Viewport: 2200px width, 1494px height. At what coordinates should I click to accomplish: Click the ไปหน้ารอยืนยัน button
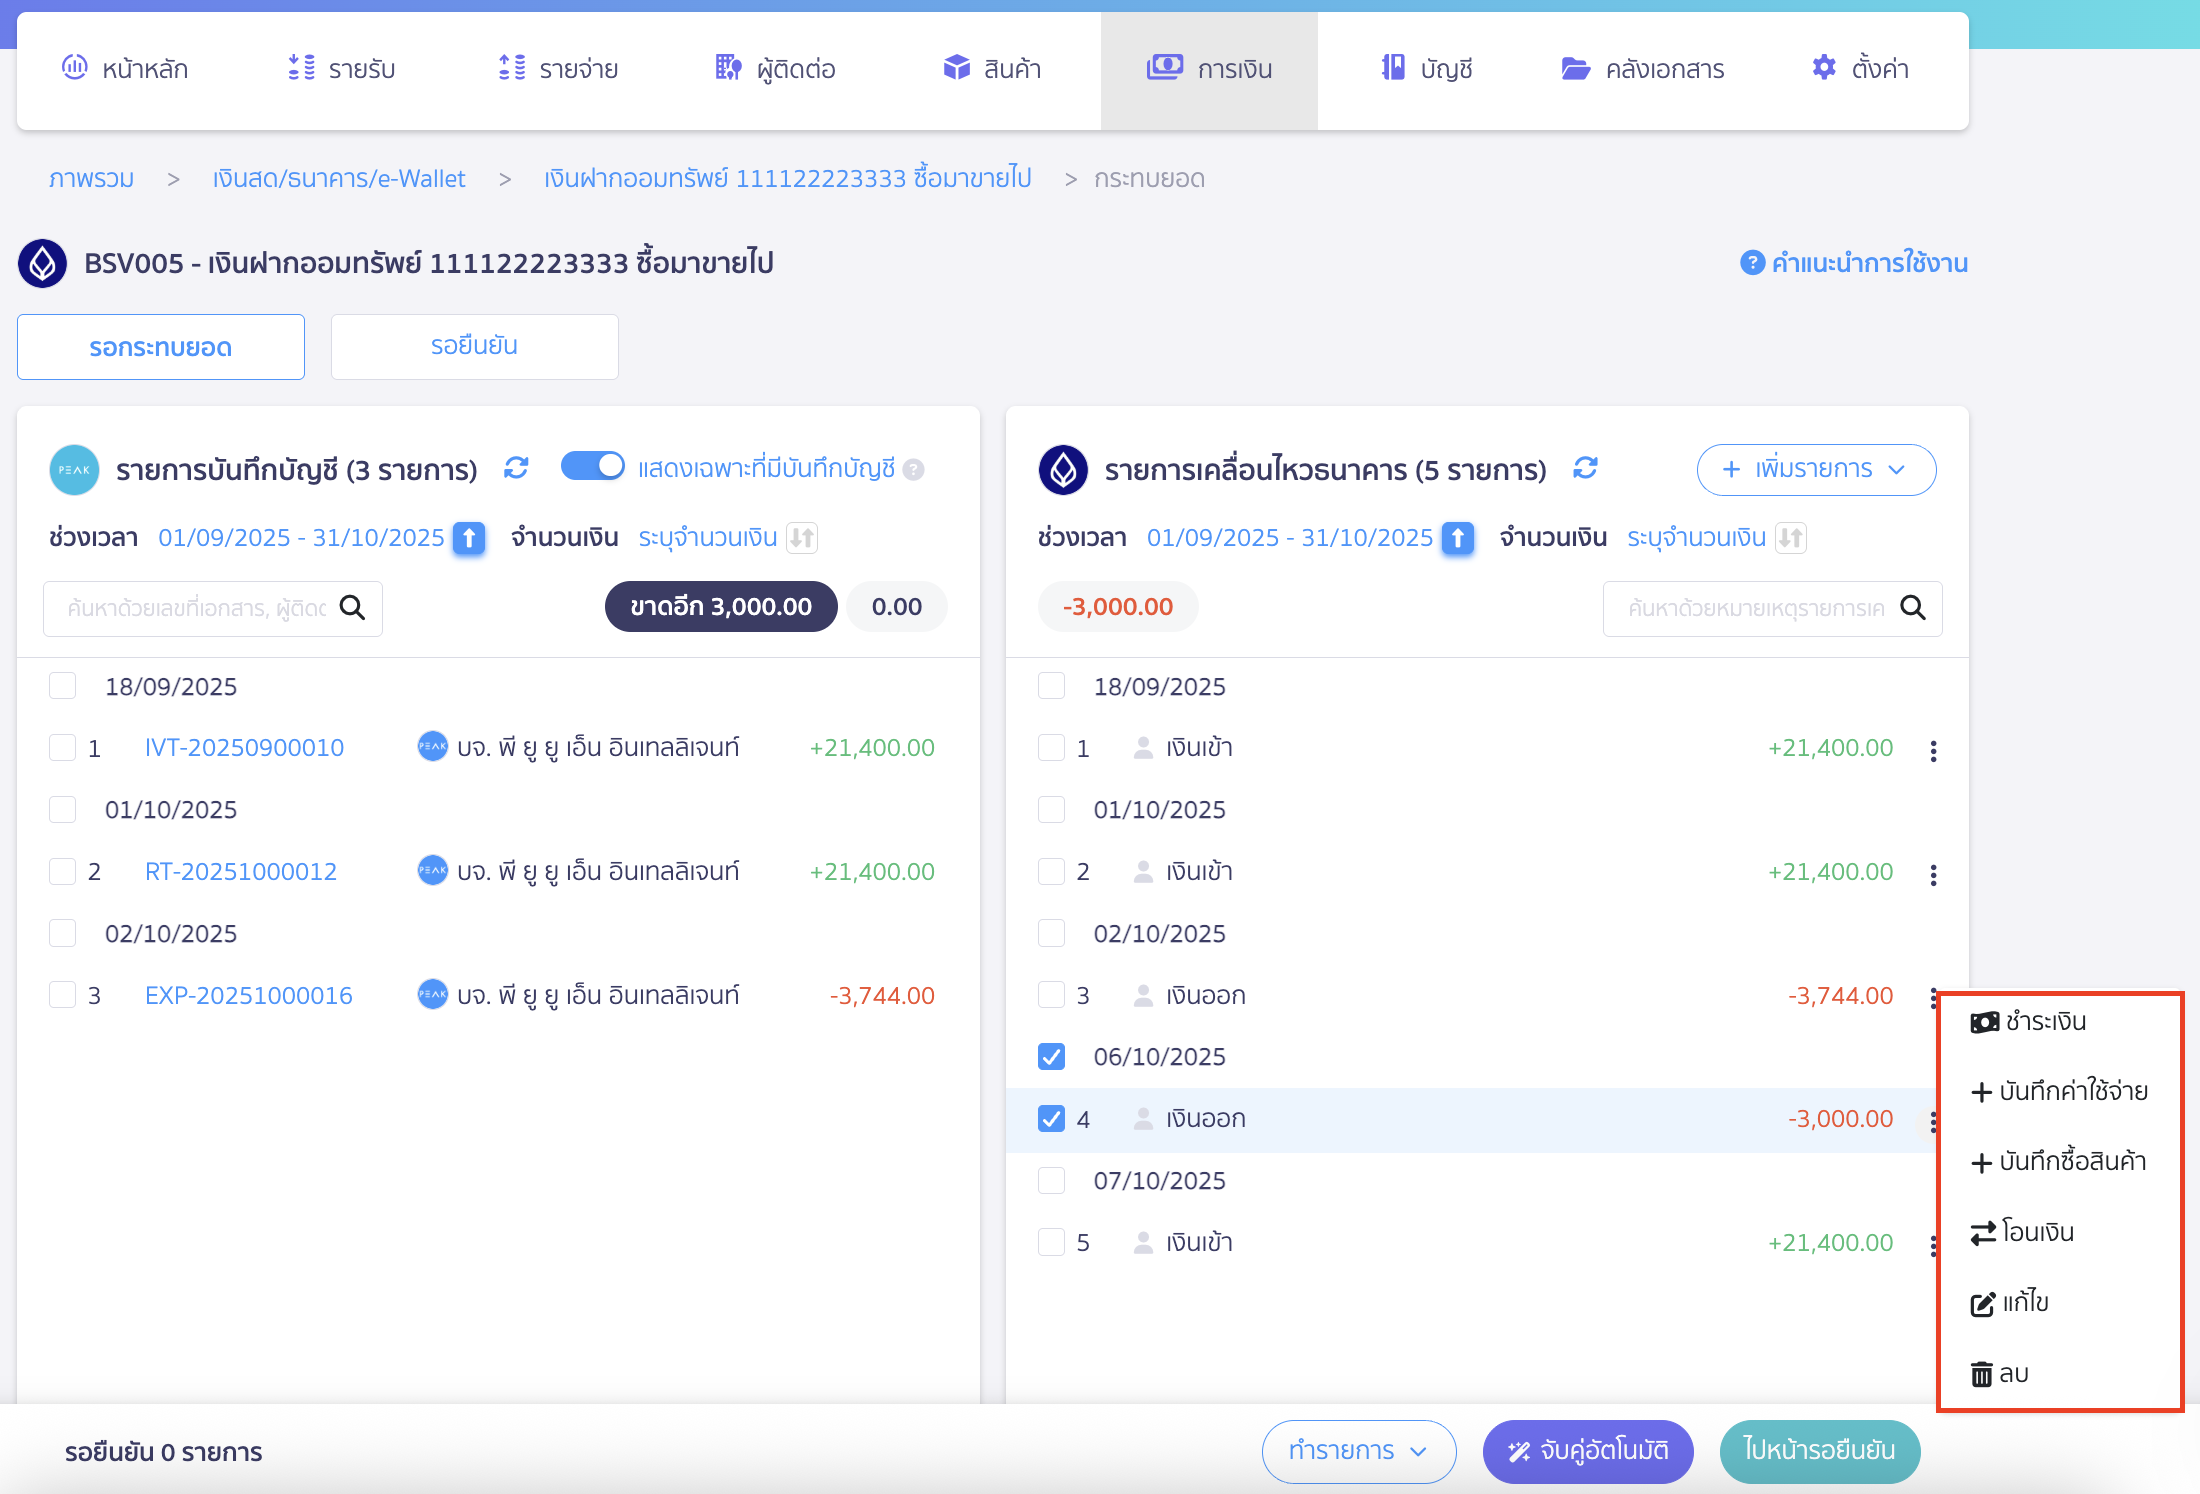tap(1819, 1450)
